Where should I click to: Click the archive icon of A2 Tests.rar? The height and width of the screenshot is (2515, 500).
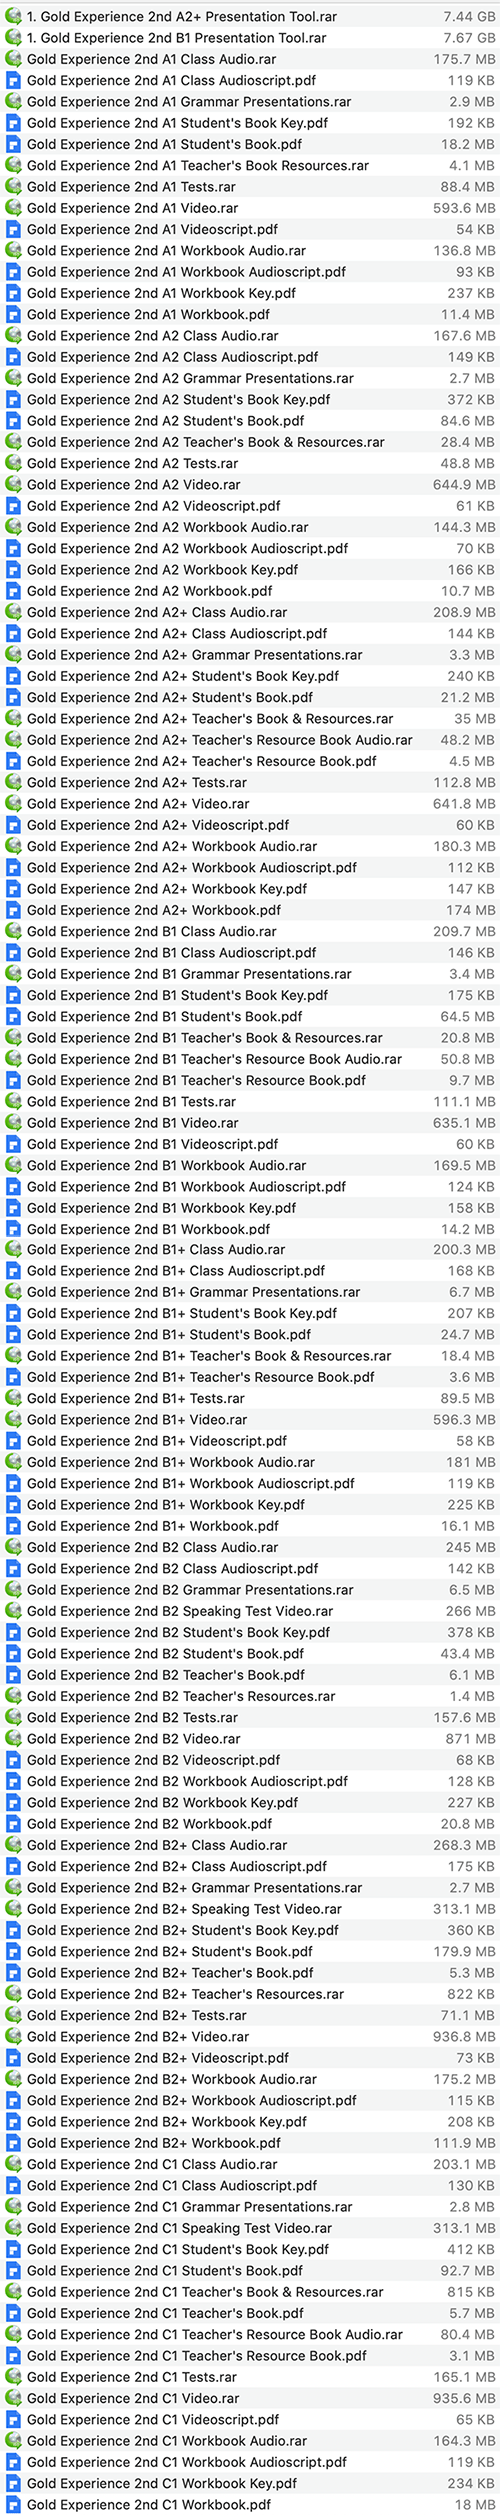click(13, 463)
